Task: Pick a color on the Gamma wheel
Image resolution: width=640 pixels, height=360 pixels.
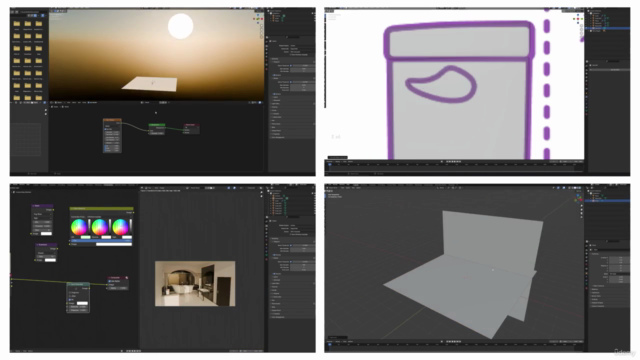Action: [99, 227]
